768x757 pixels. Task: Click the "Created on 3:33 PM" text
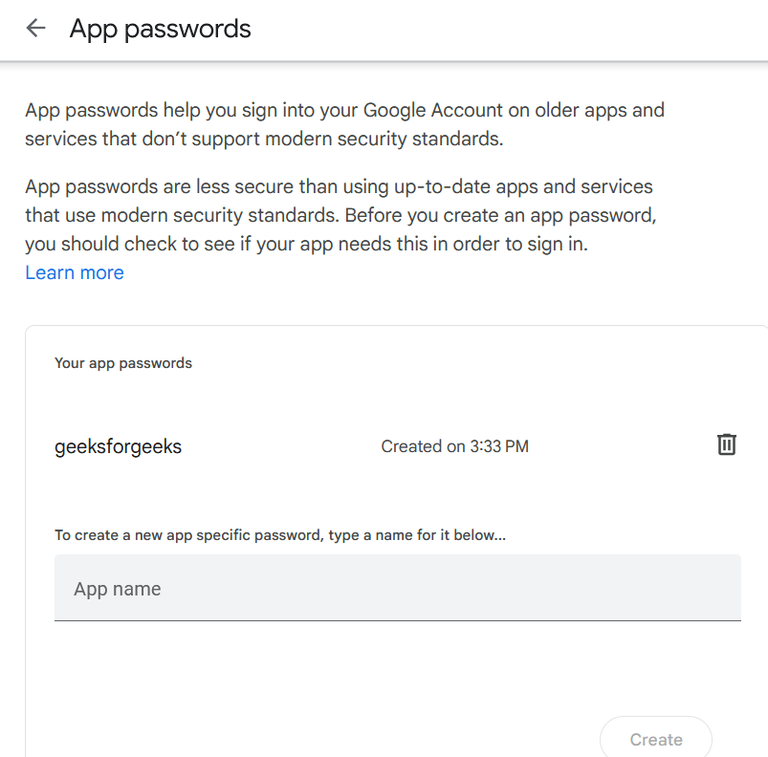[x=455, y=447]
